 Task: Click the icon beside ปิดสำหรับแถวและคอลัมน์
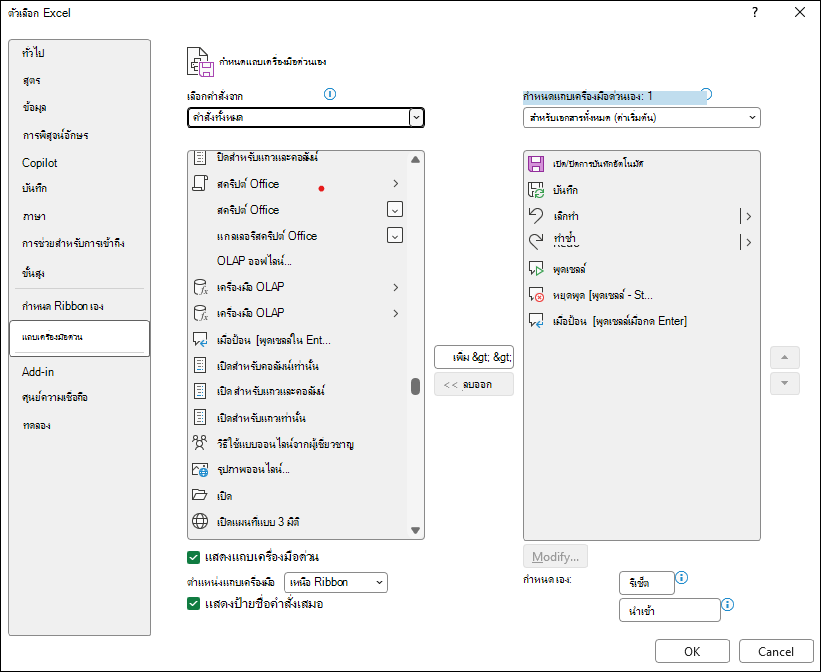200,157
